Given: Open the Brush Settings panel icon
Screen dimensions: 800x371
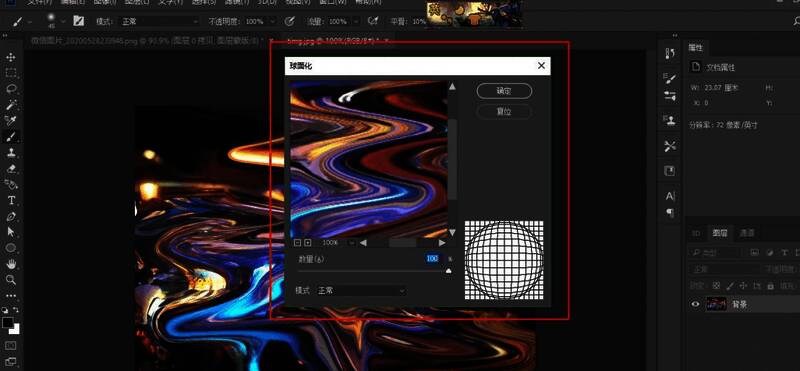Looking at the screenshot, I should [670, 79].
